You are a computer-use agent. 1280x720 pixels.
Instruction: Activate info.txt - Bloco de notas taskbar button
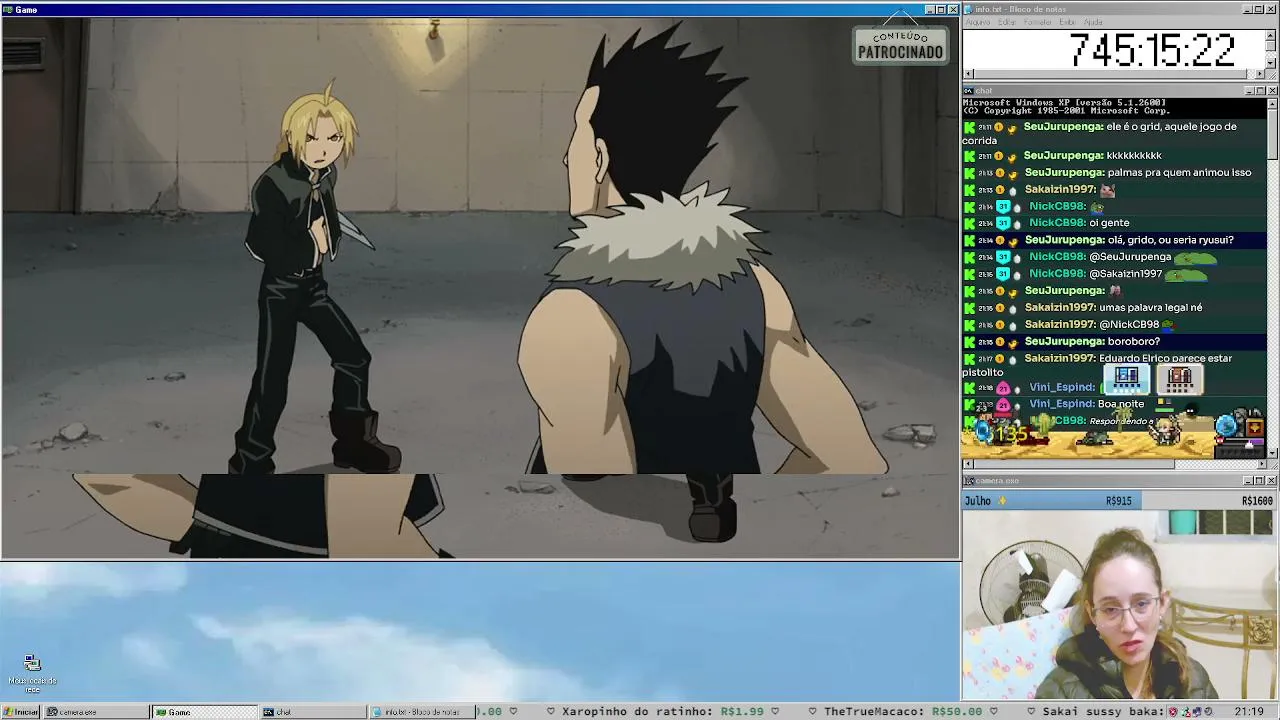coord(421,712)
